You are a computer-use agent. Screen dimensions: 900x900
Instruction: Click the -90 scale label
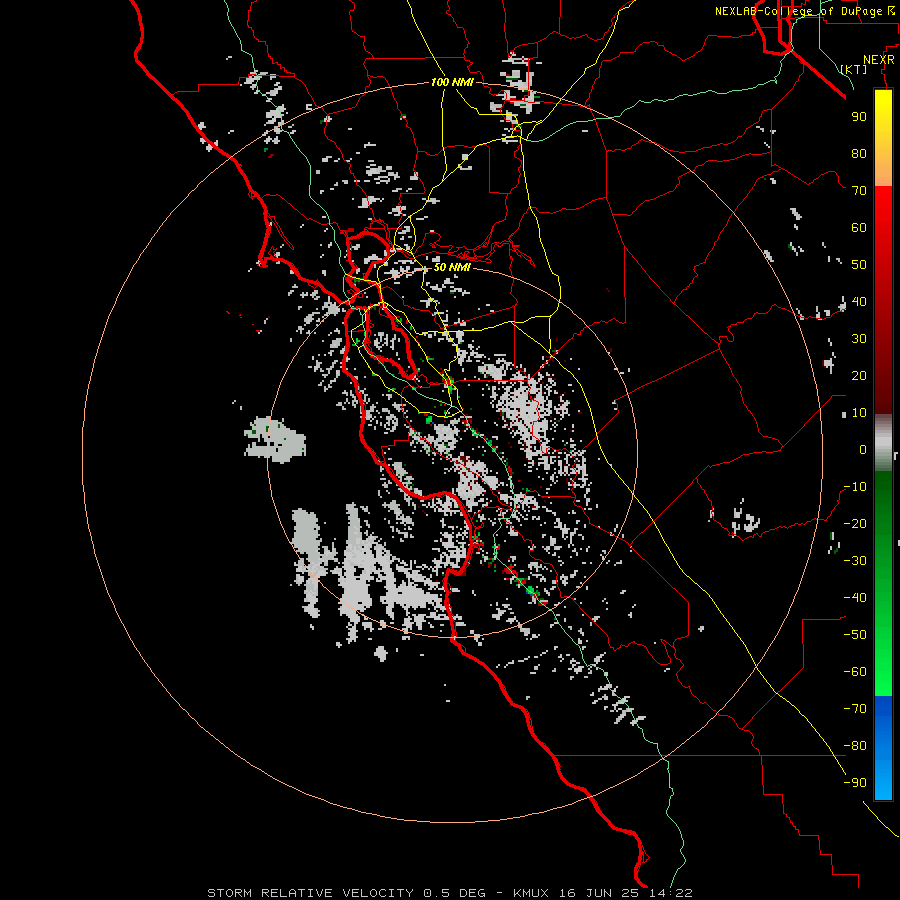click(855, 783)
